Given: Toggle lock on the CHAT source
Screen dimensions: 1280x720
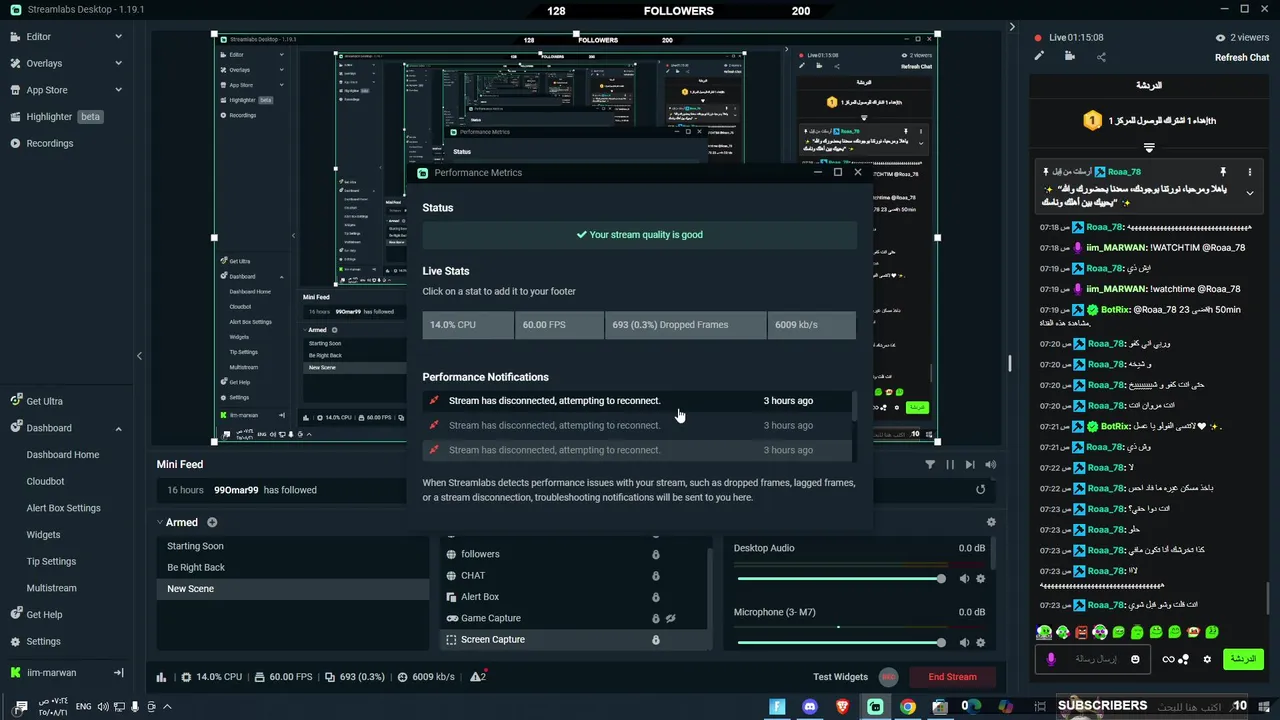Looking at the screenshot, I should [x=656, y=575].
